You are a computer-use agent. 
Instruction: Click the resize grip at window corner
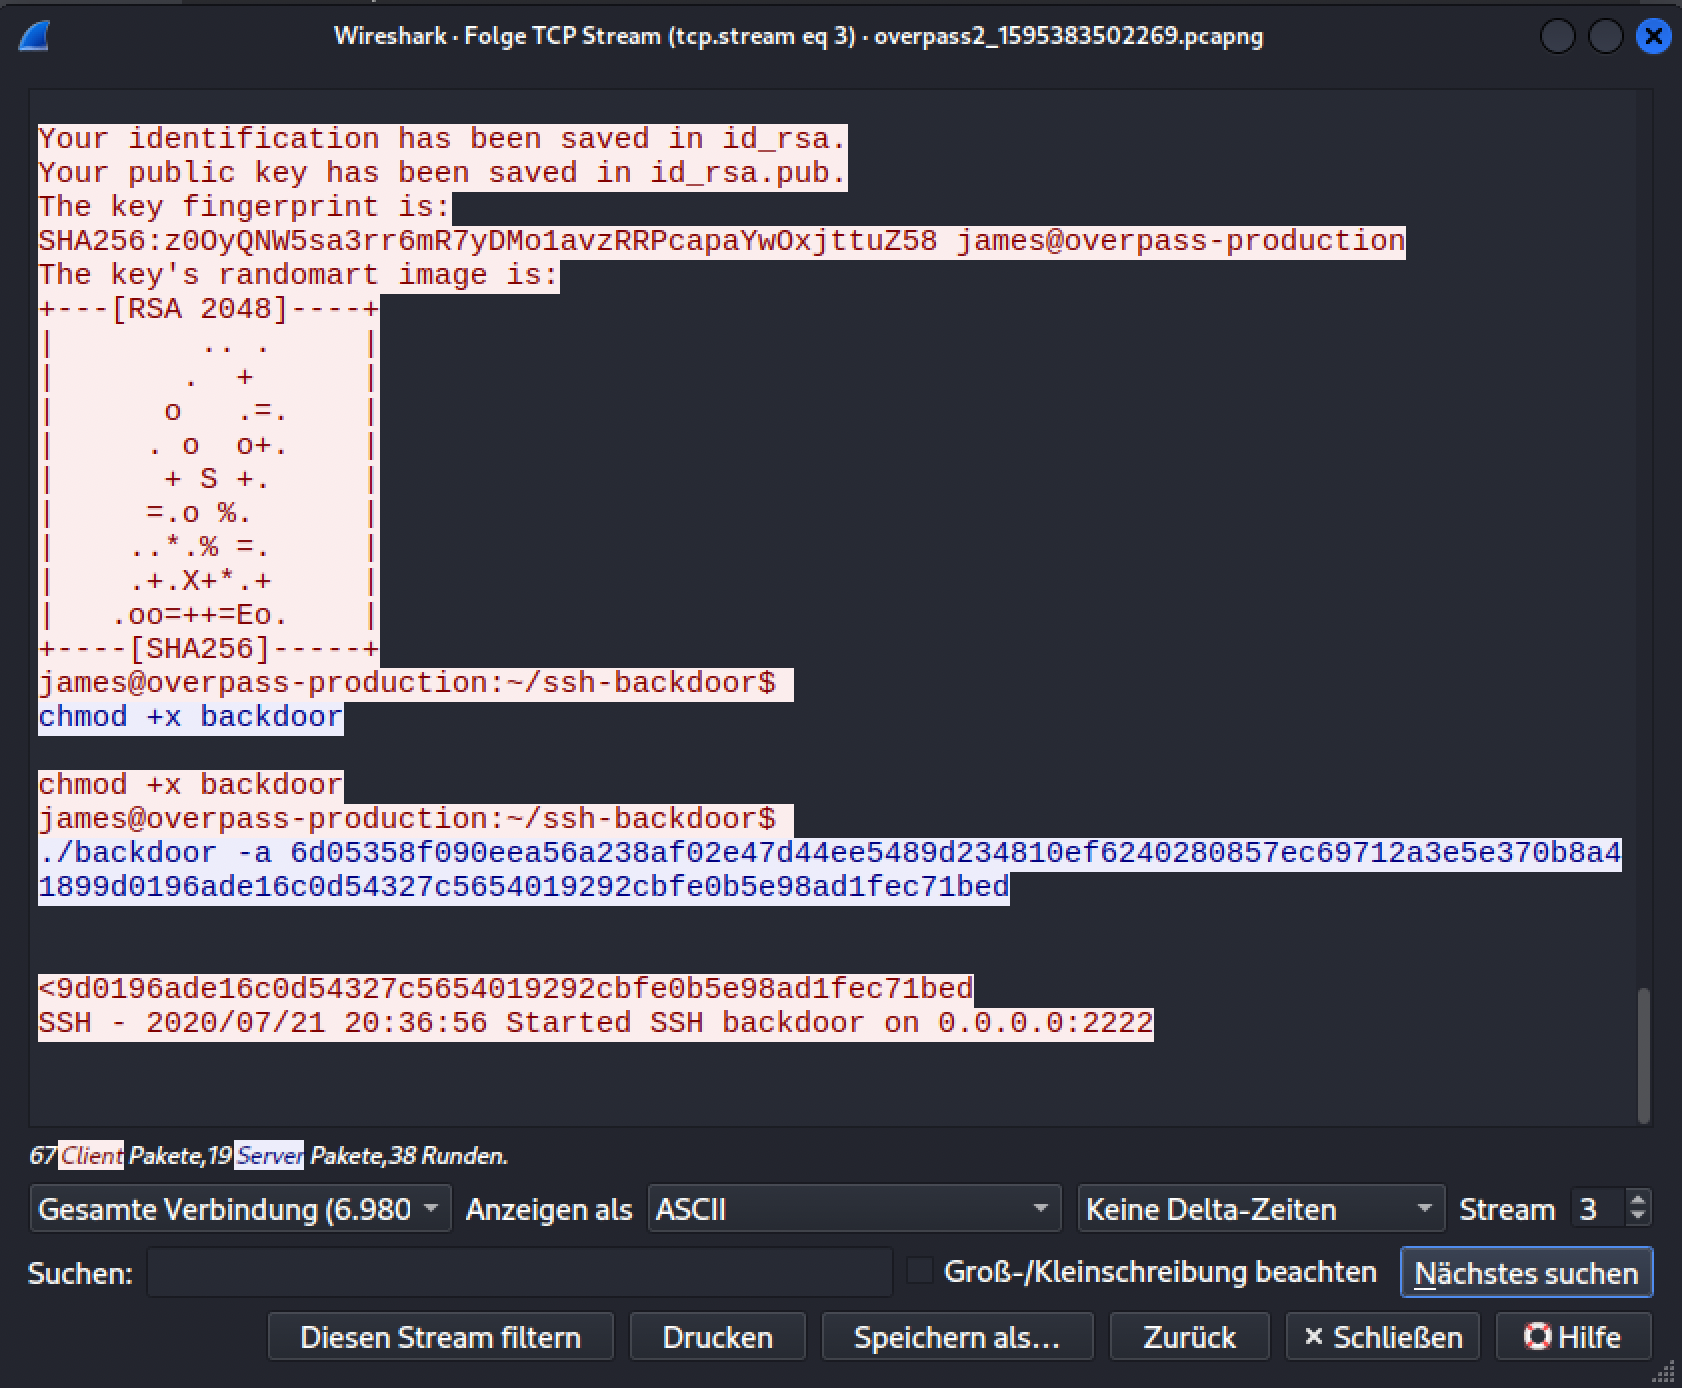1666,1371
